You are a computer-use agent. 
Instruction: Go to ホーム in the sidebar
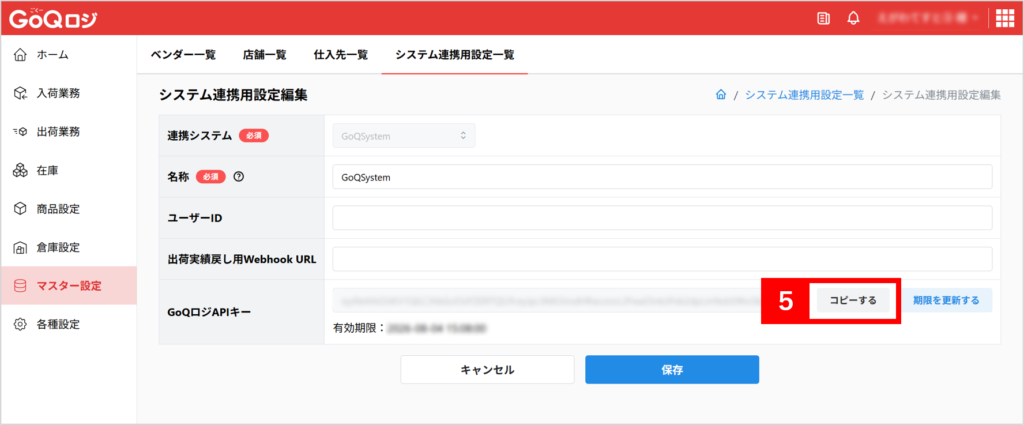69,55
